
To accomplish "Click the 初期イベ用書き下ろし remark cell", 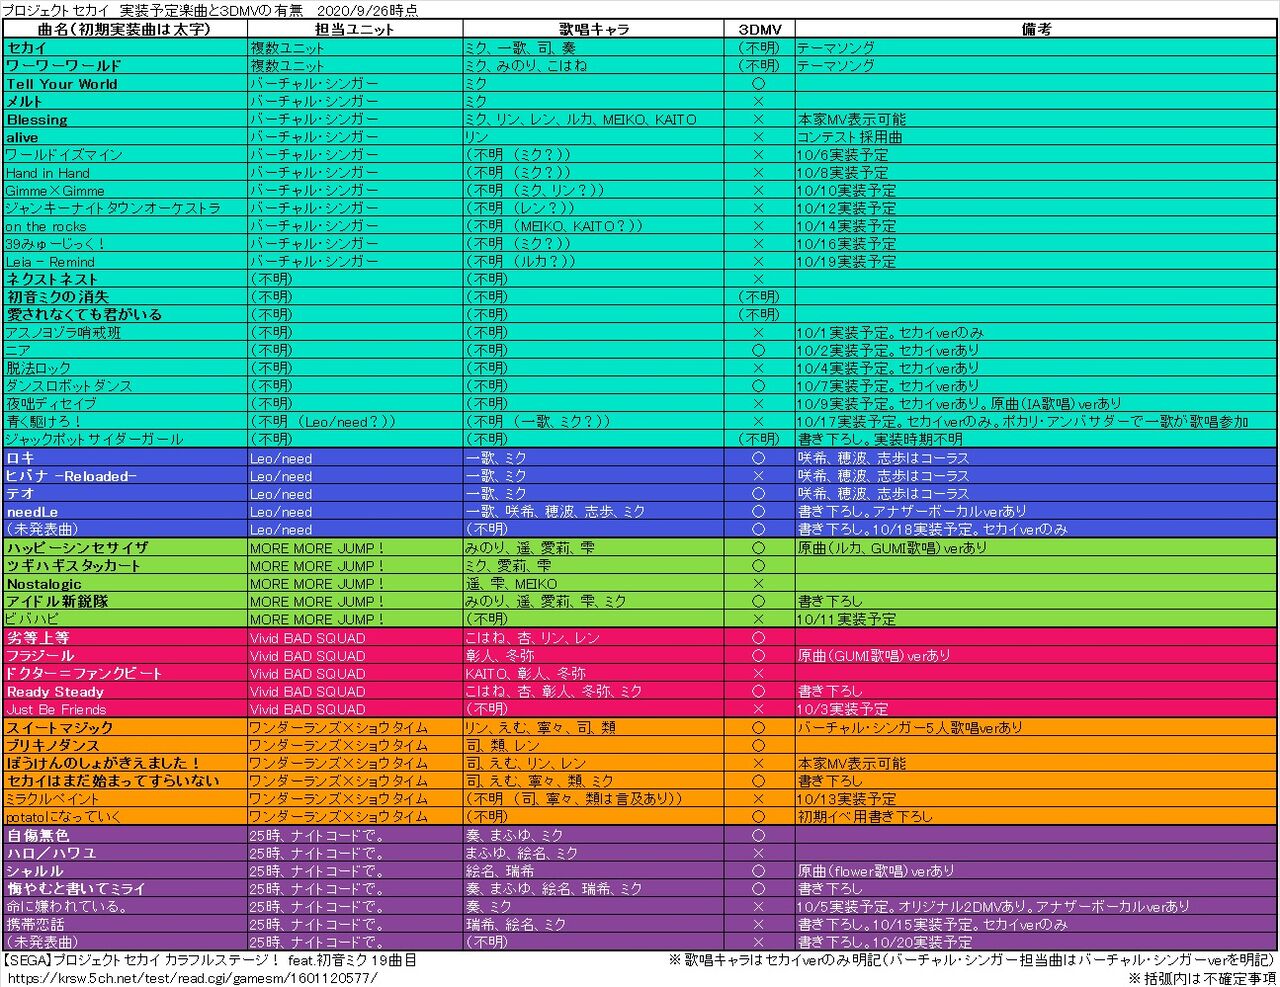I will [1036, 817].
